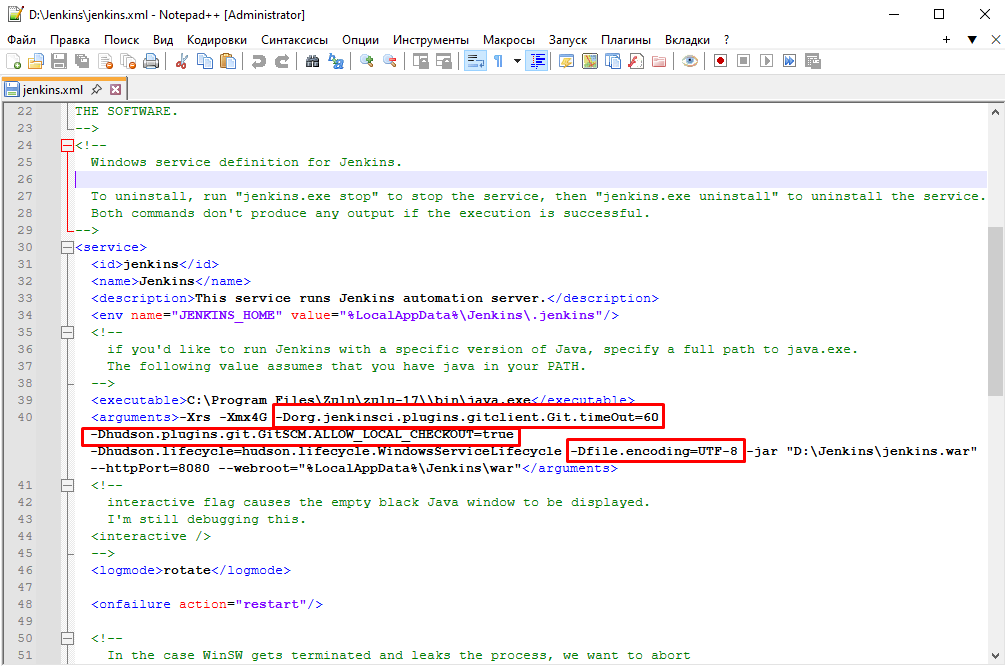This screenshot has width=1005, height=666.
Task: Collapse the comment fold at line 24
Action: [67, 145]
